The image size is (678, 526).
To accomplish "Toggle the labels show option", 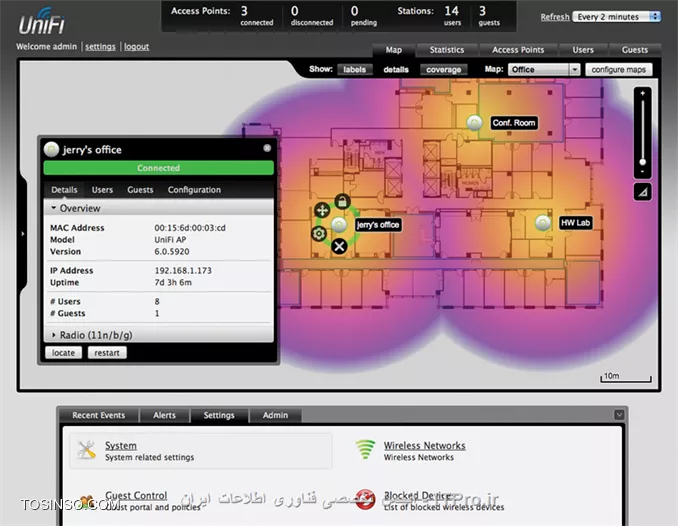I will click(x=355, y=70).
